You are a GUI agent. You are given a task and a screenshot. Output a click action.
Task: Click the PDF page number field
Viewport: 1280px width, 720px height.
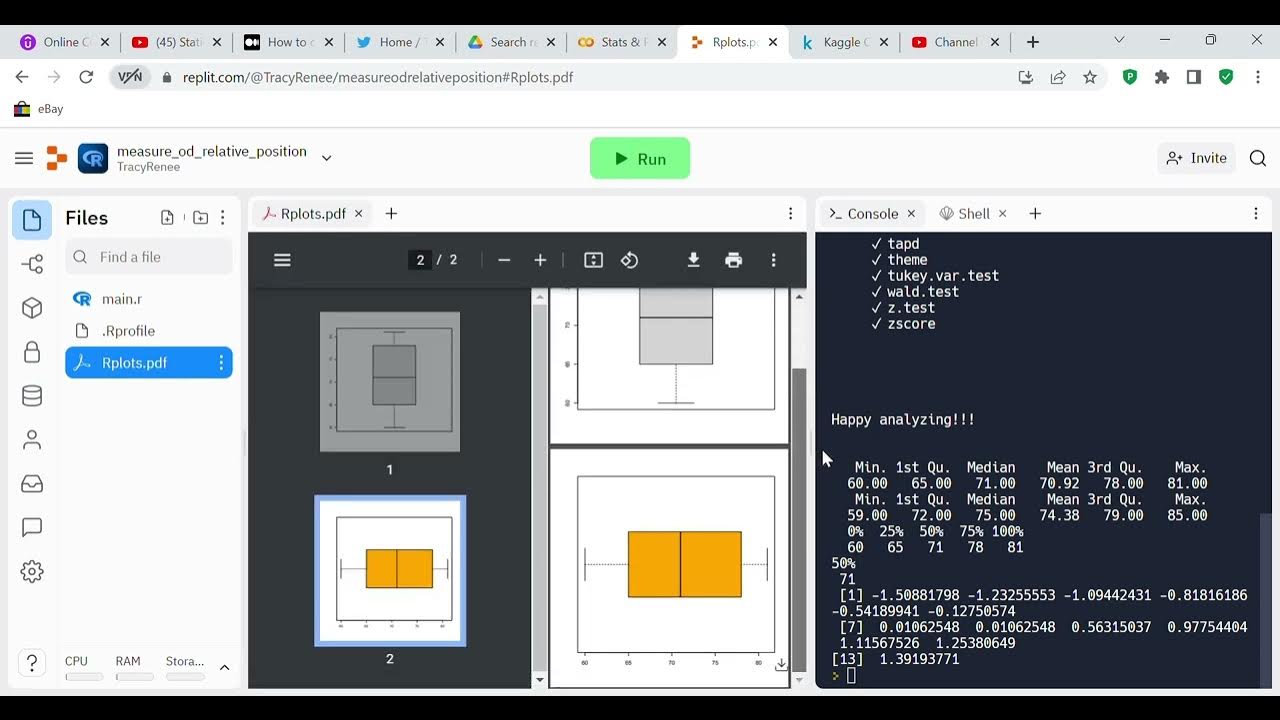[421, 260]
